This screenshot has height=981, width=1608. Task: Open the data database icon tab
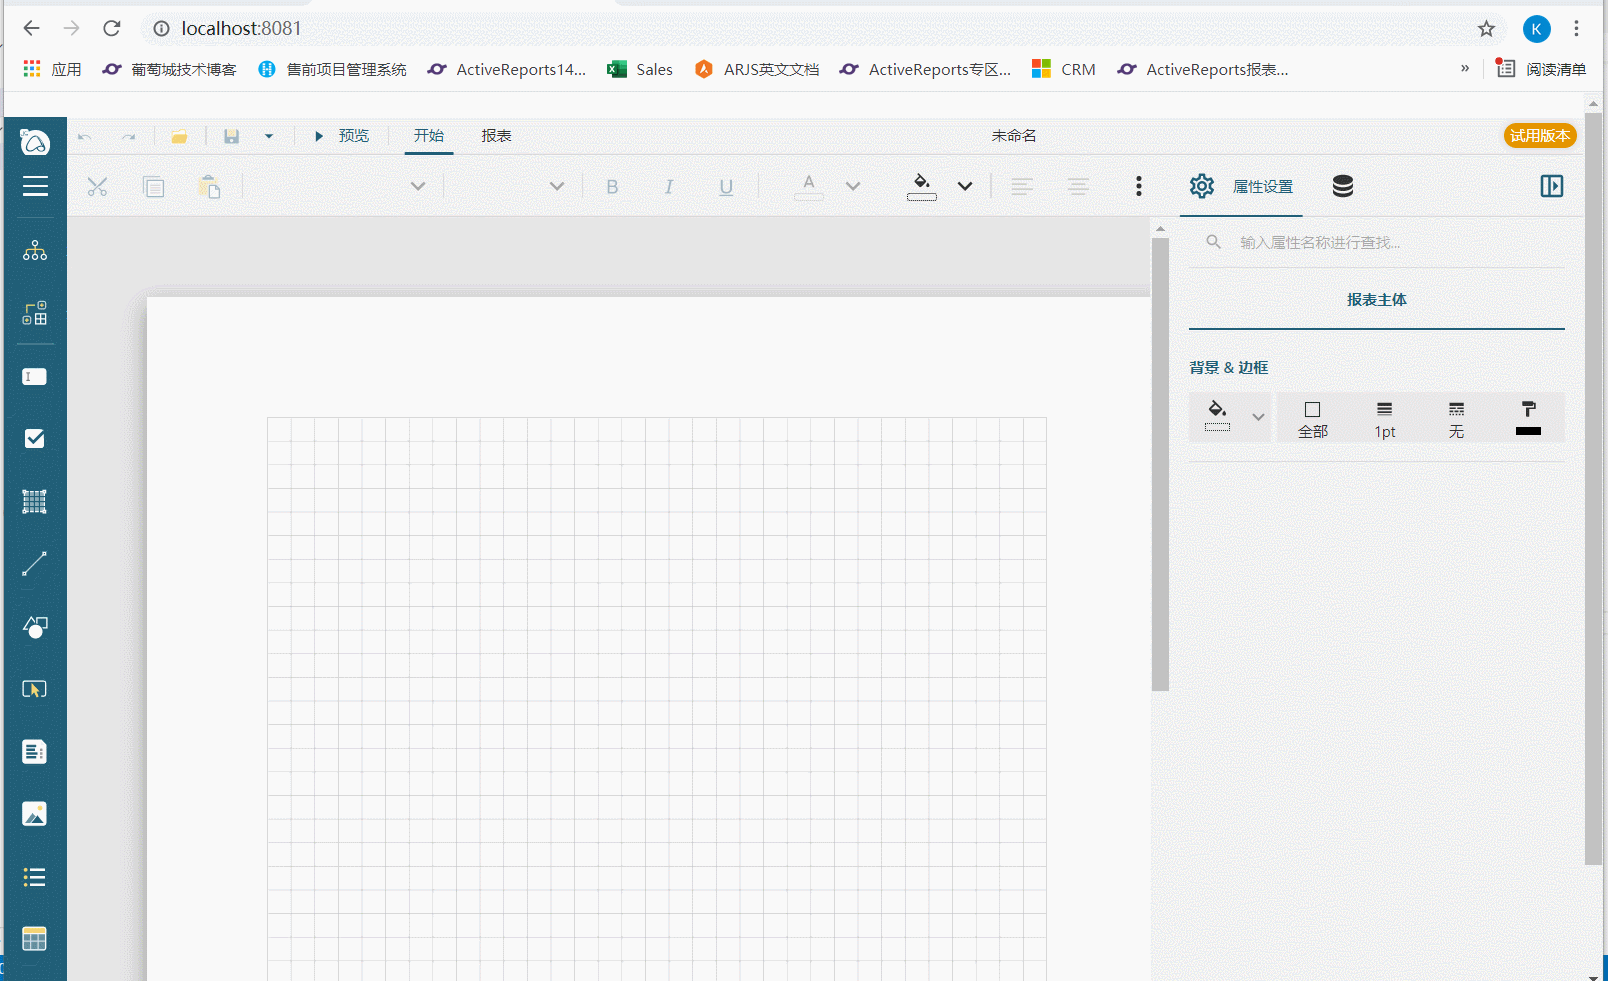click(1343, 186)
